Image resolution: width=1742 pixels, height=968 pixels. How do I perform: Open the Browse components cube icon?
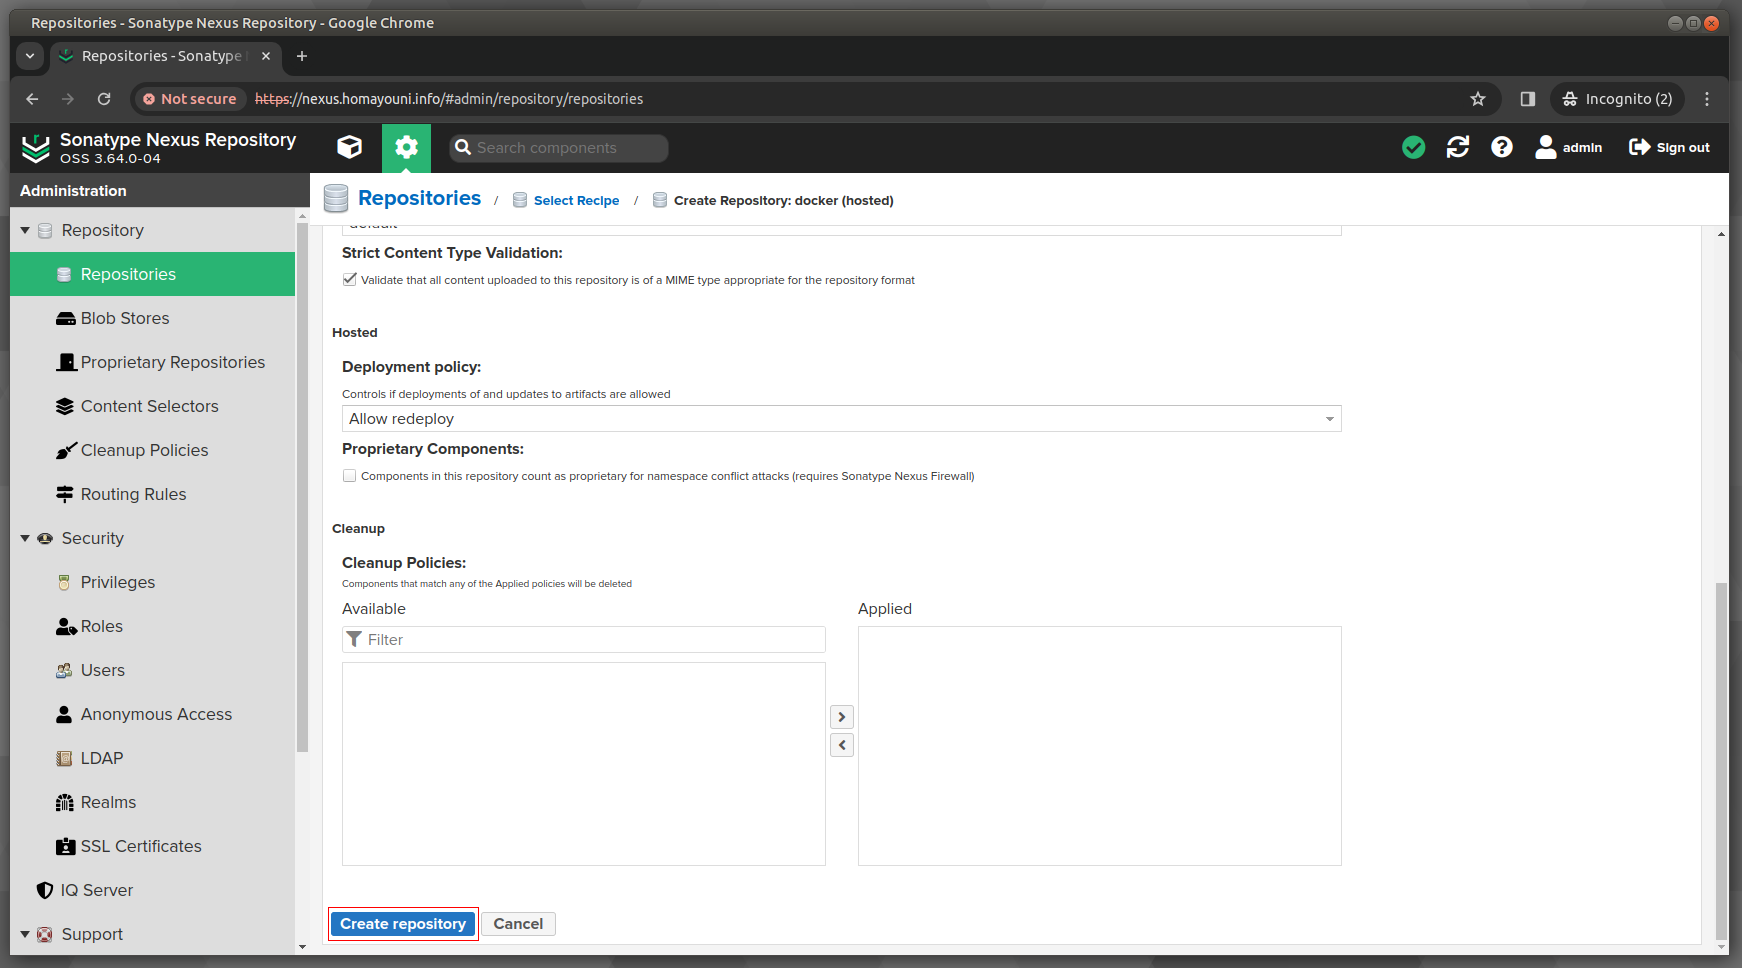point(350,148)
